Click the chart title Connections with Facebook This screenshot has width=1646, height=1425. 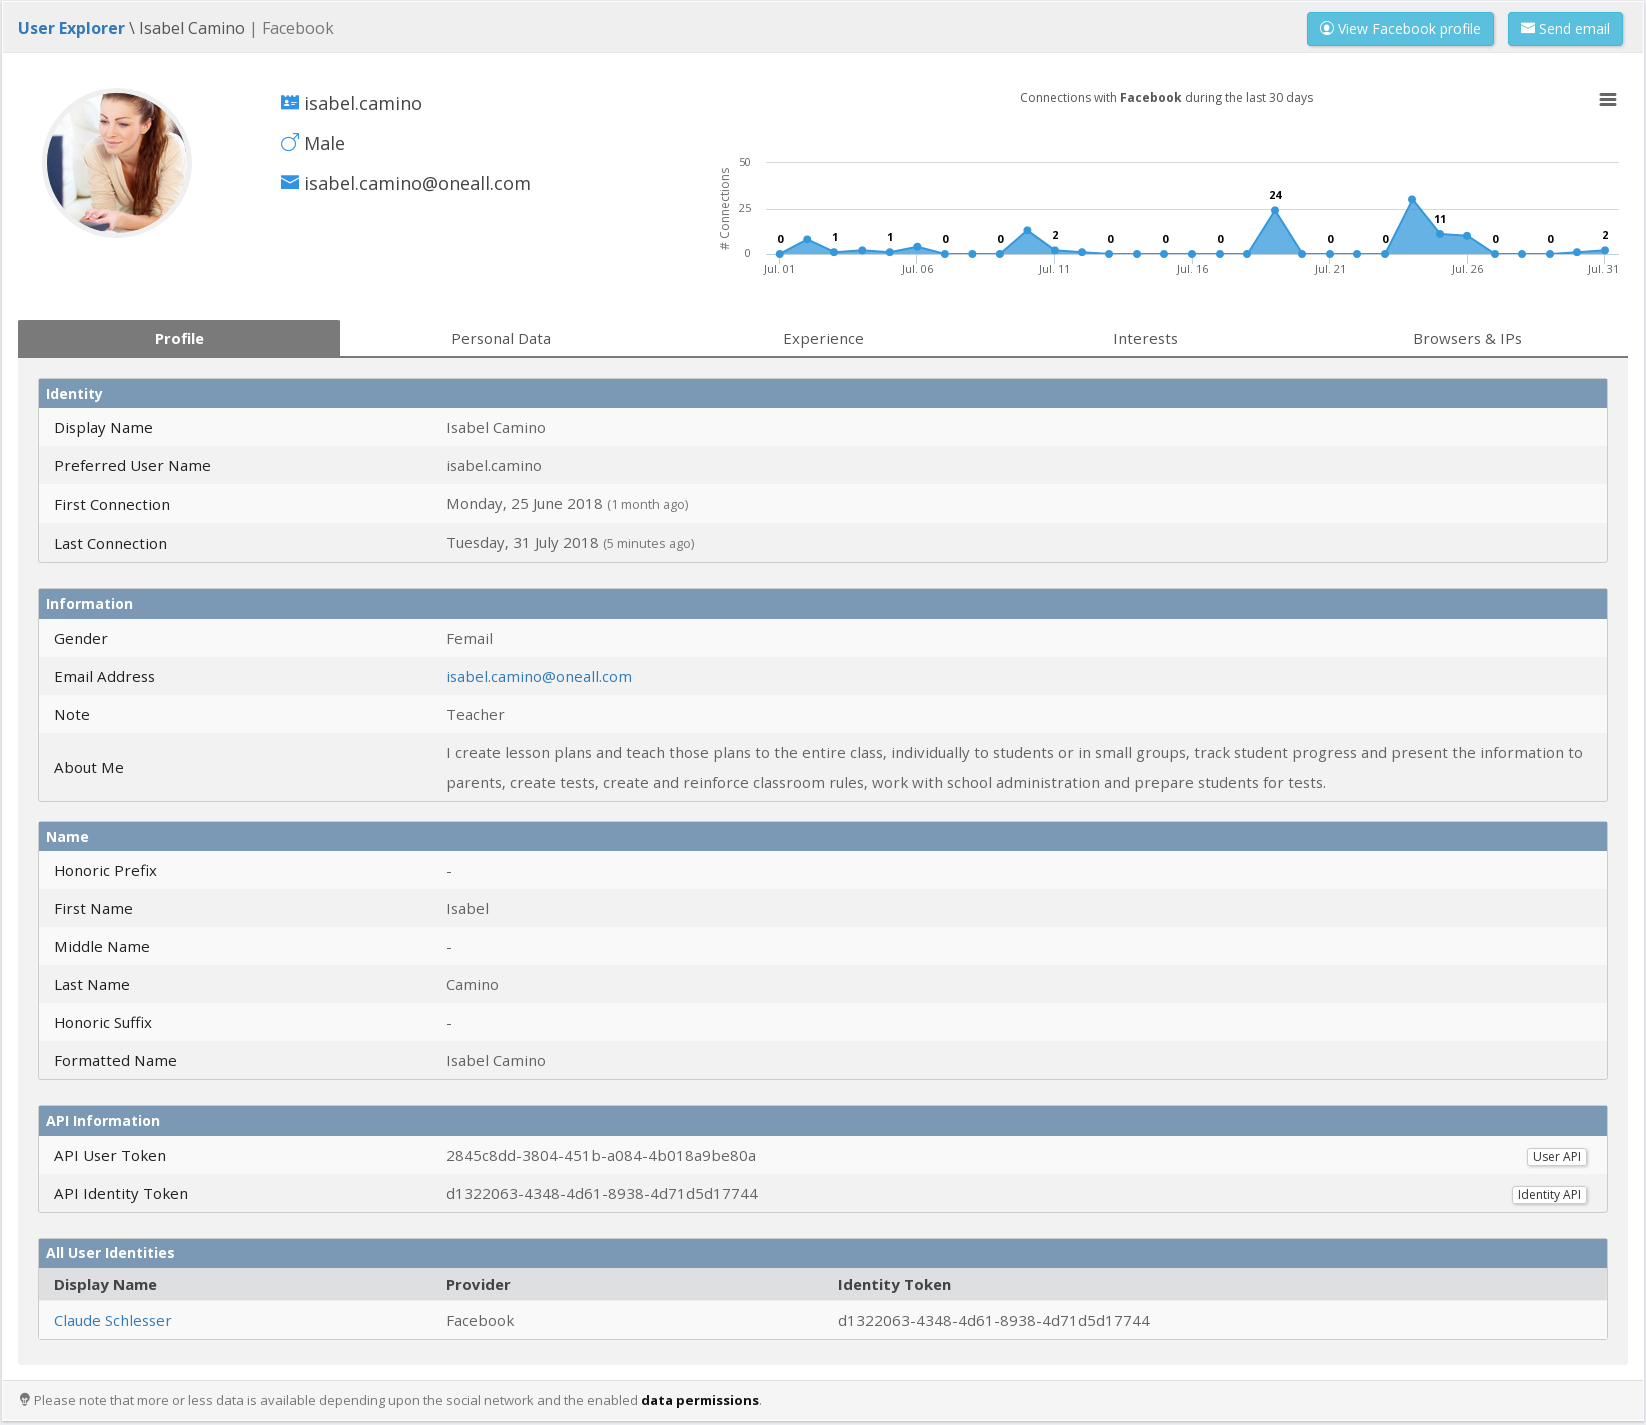(x=1166, y=98)
